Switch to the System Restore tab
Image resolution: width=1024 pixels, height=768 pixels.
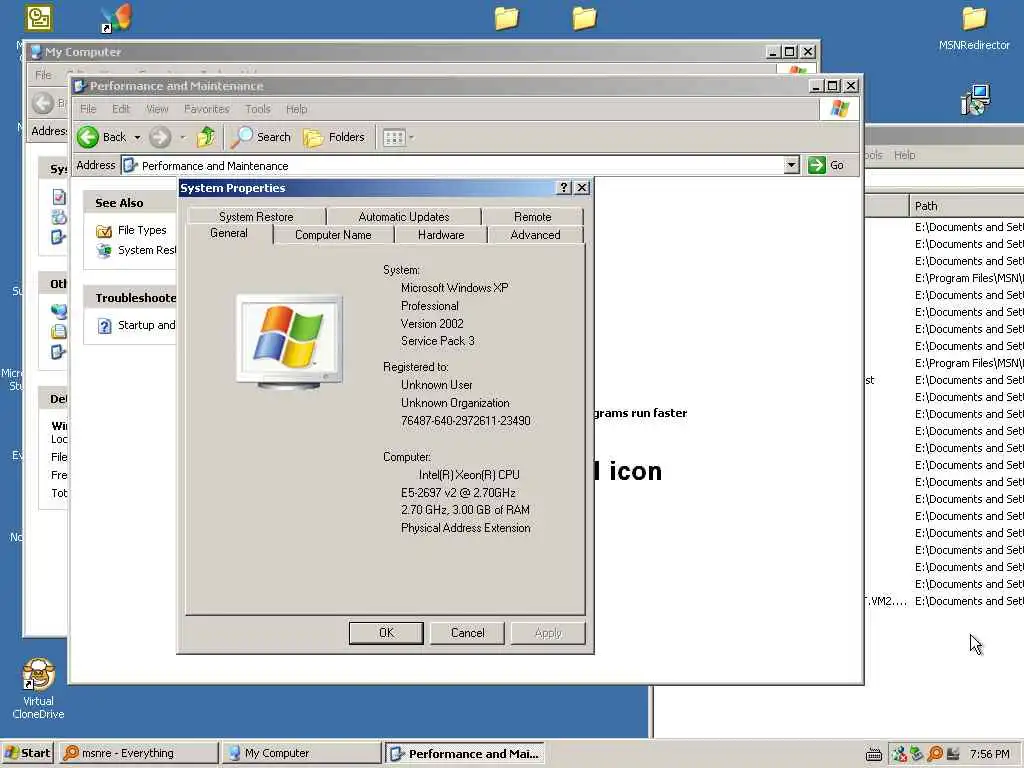coord(256,217)
